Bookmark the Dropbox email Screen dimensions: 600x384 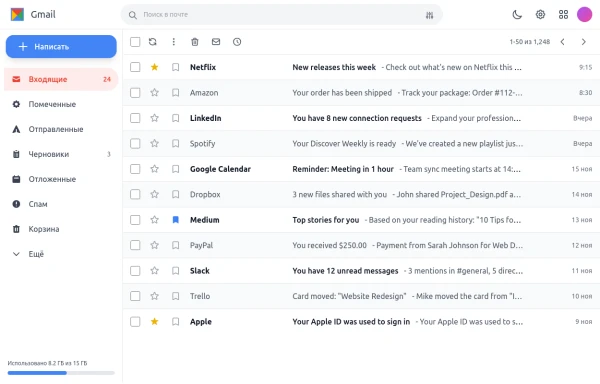(x=176, y=194)
